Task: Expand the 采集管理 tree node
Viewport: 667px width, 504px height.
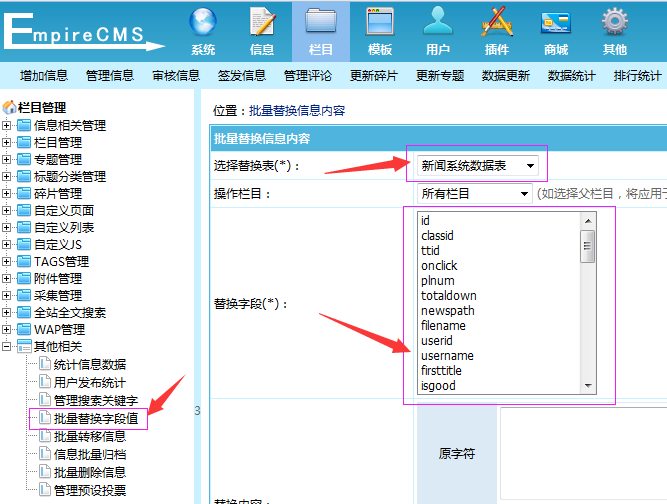Action: coord(6,296)
